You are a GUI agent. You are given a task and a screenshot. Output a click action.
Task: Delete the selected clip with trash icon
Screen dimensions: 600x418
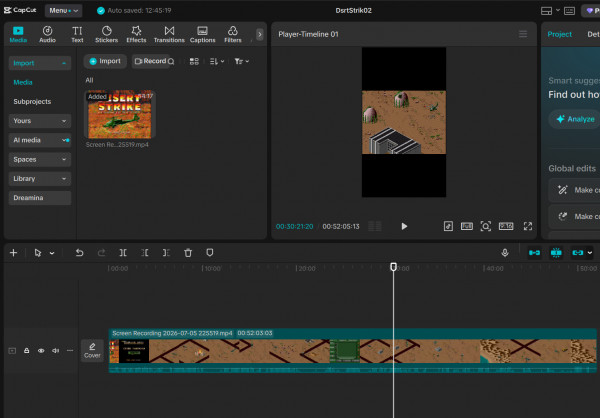pyautogui.click(x=188, y=253)
